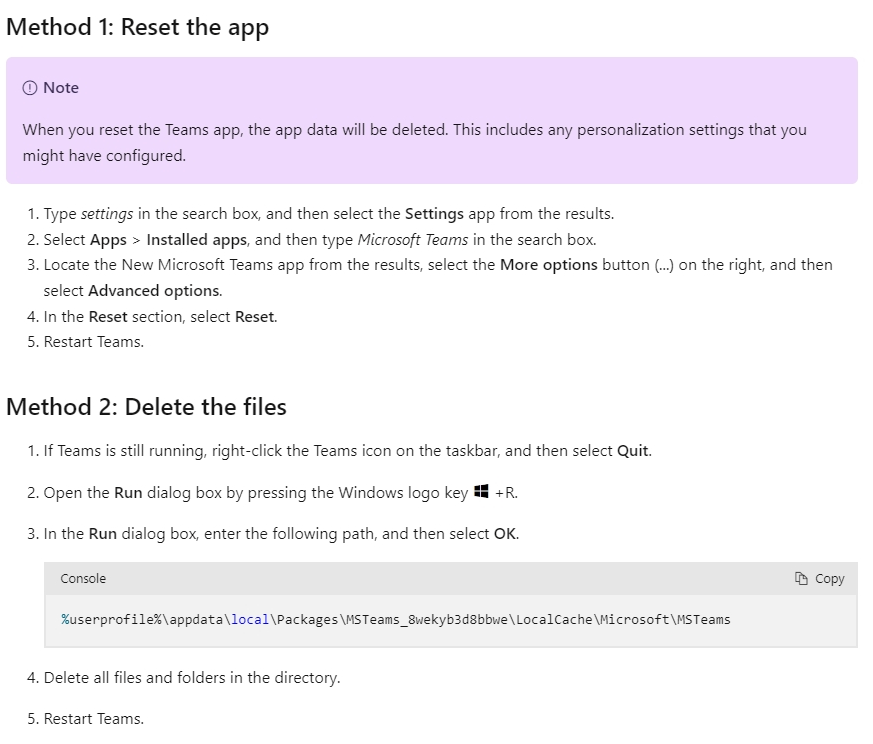
Task: Click the bold 'Settings' word in step one
Action: click(434, 214)
